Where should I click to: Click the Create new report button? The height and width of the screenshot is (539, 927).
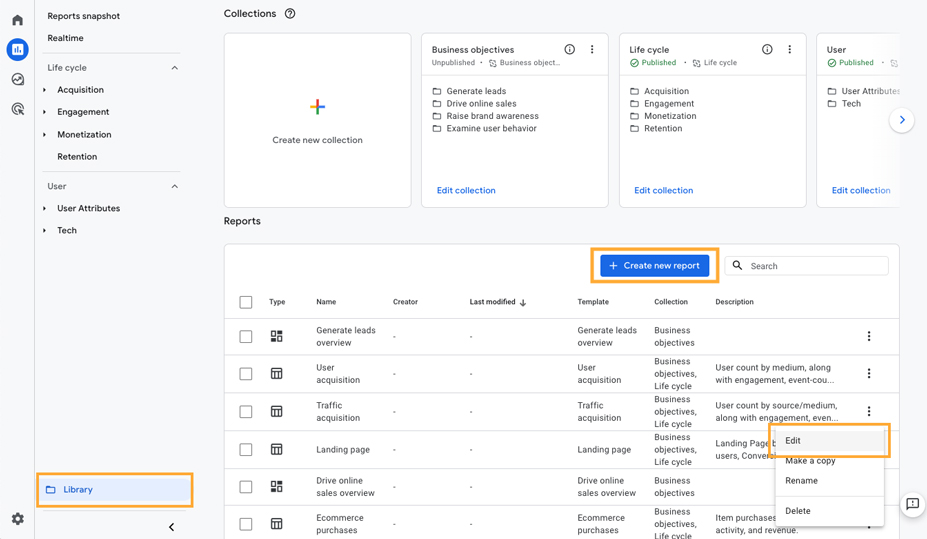click(654, 265)
